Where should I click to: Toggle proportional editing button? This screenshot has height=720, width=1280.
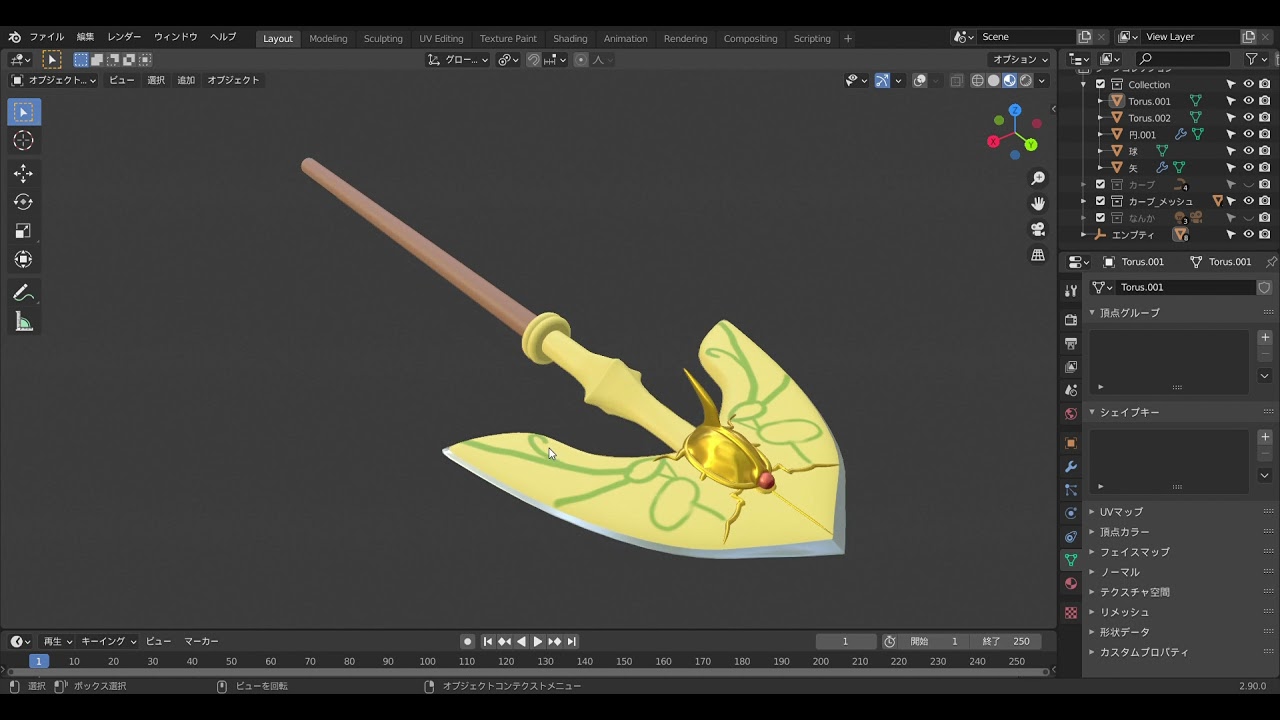[581, 60]
